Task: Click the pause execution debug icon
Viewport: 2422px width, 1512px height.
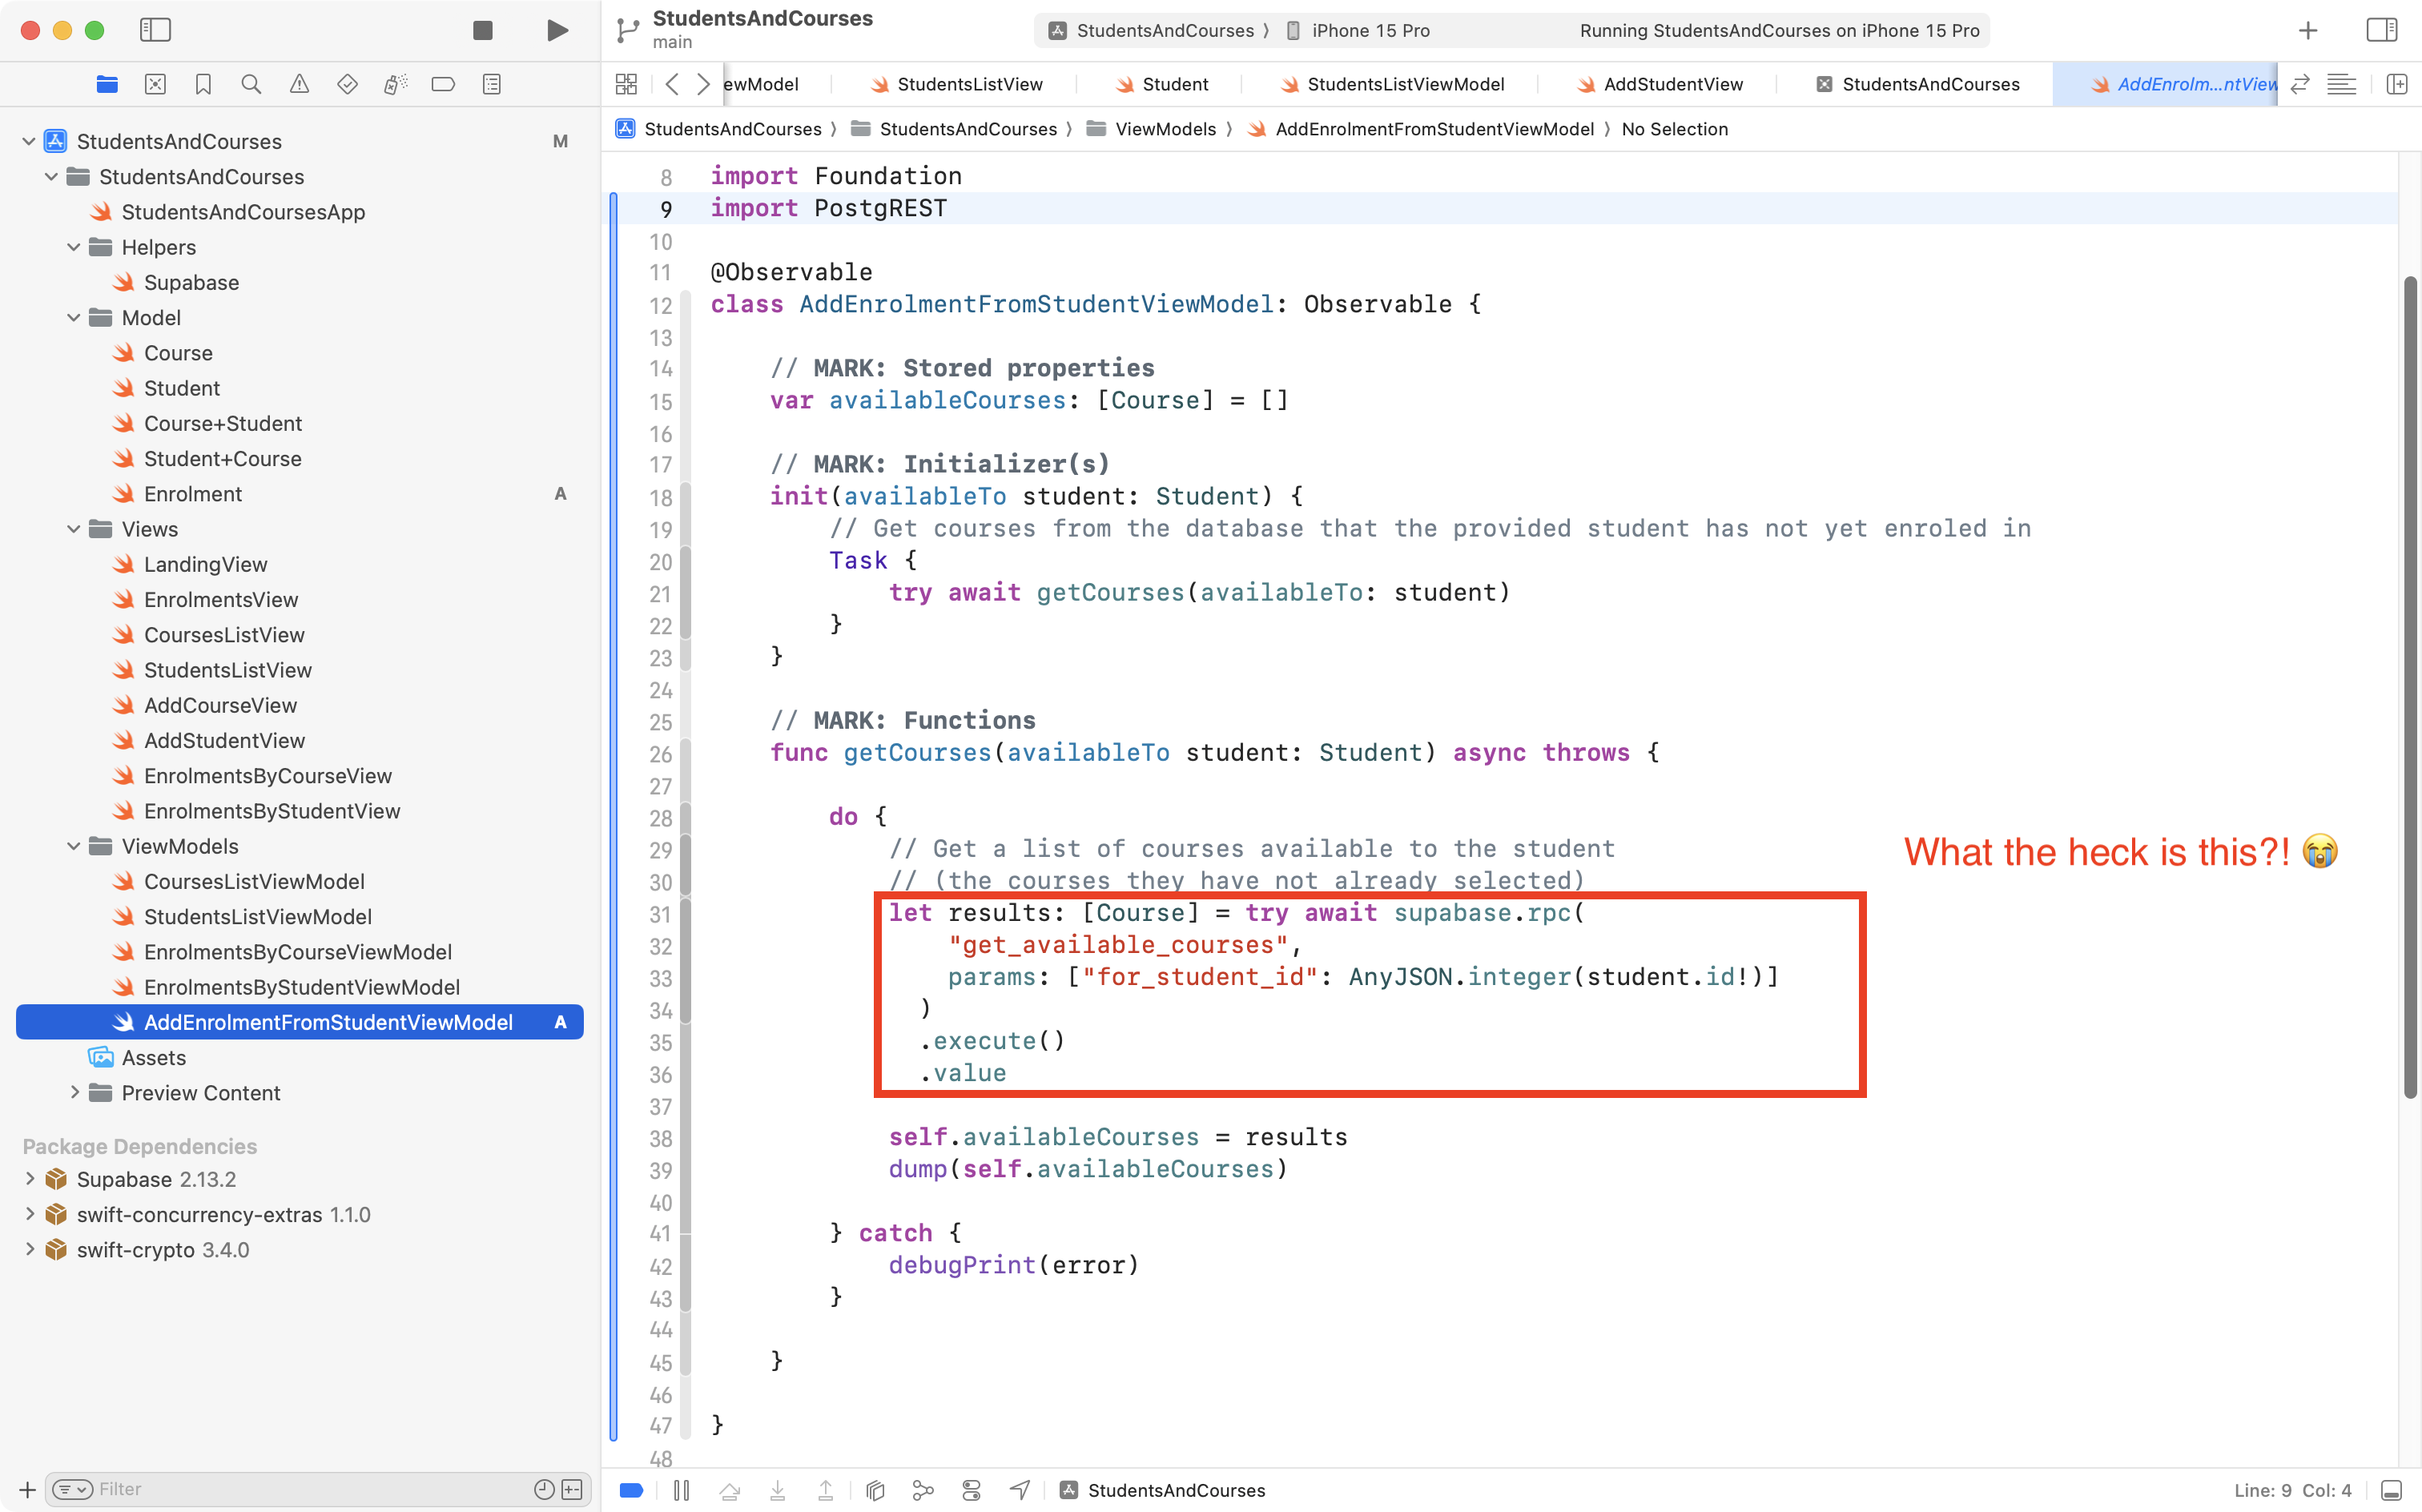Action: click(682, 1490)
